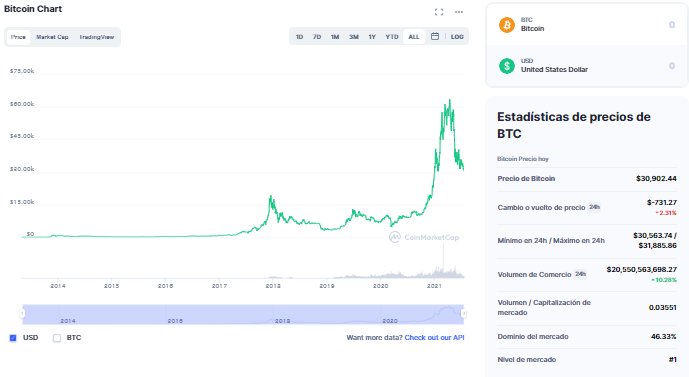Choose the YTD time range
Viewport: 689px width, 377px height.
392,37
